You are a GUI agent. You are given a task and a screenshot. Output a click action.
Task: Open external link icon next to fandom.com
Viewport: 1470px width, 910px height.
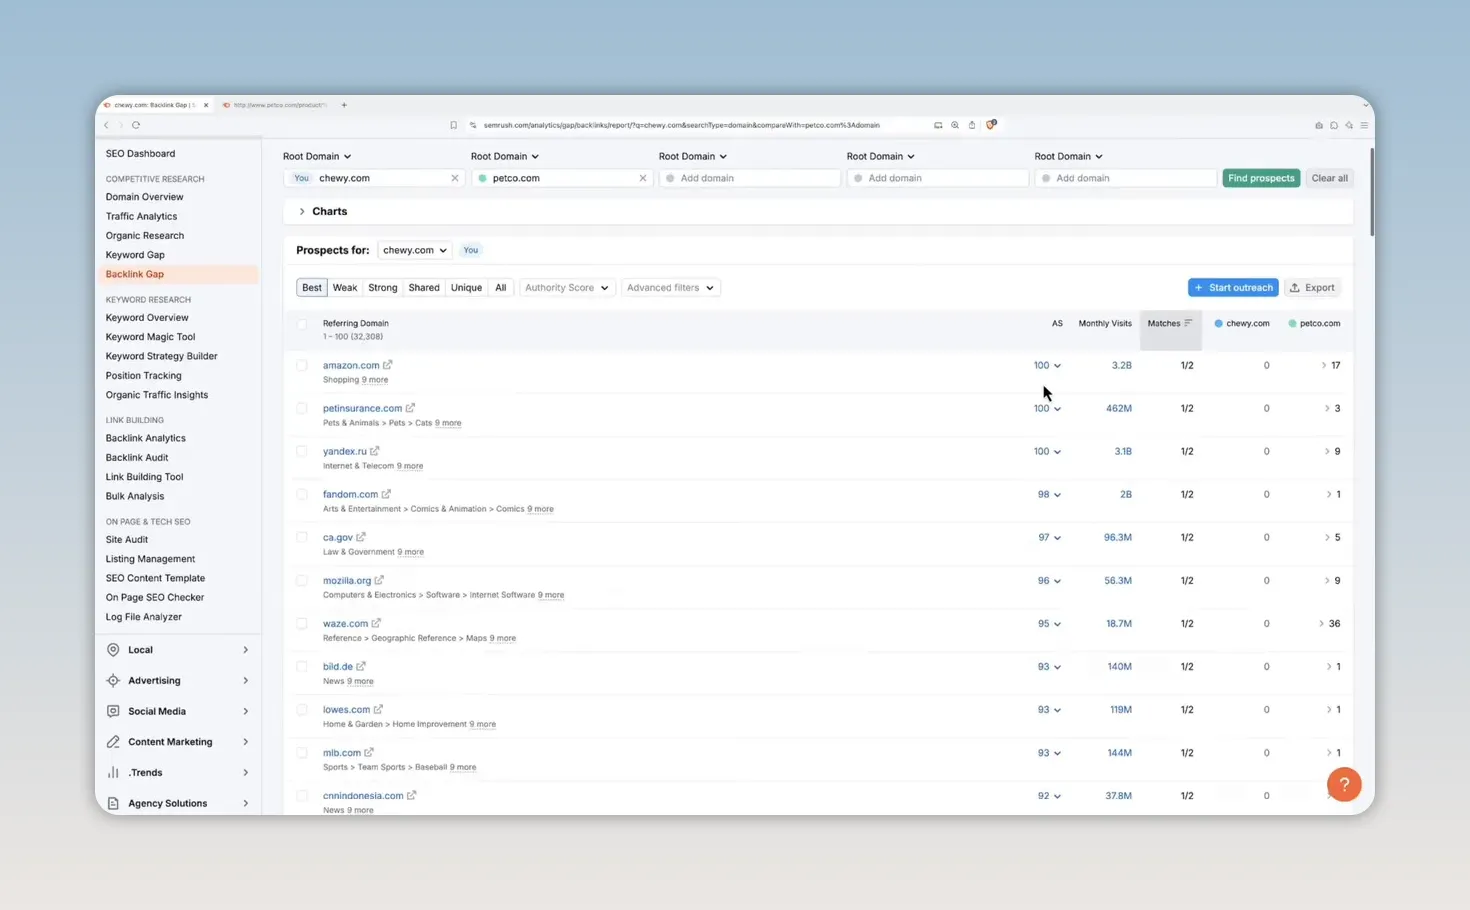(x=386, y=494)
